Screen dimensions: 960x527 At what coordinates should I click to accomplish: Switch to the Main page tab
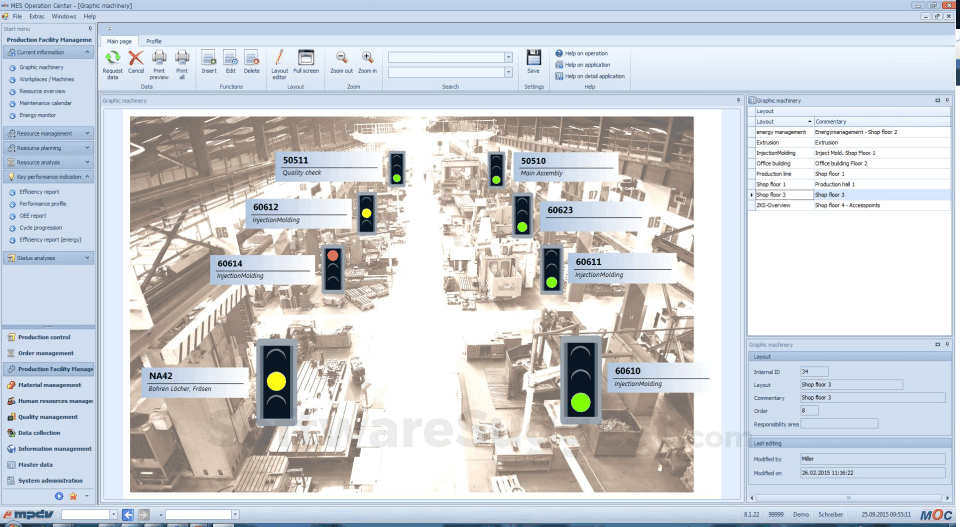pyautogui.click(x=119, y=41)
